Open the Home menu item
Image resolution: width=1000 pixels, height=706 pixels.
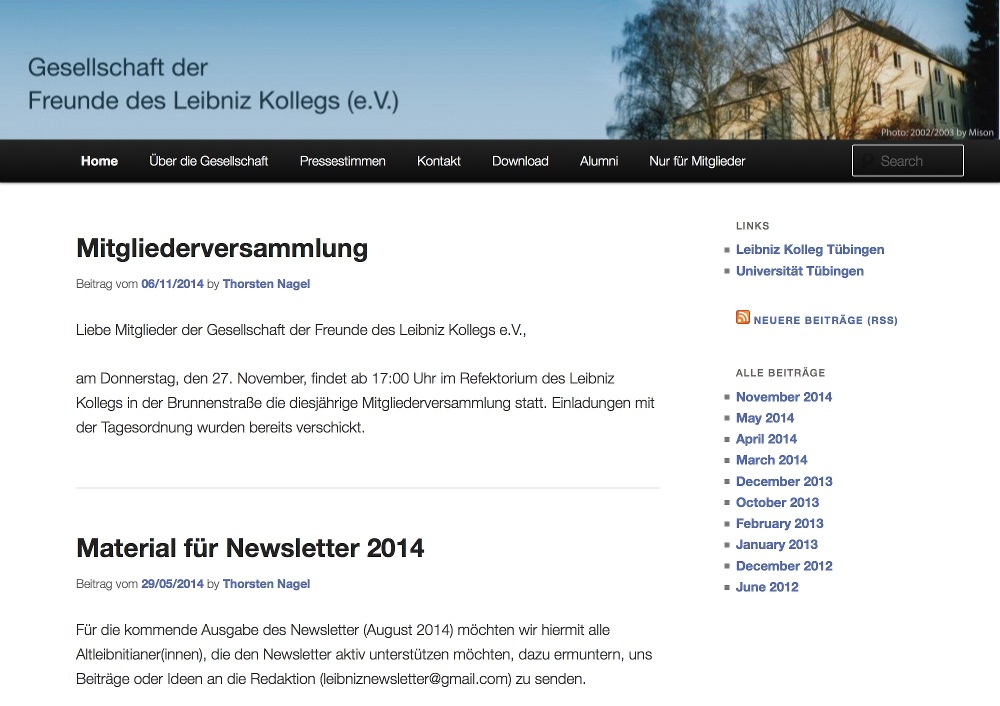pyautogui.click(x=99, y=161)
